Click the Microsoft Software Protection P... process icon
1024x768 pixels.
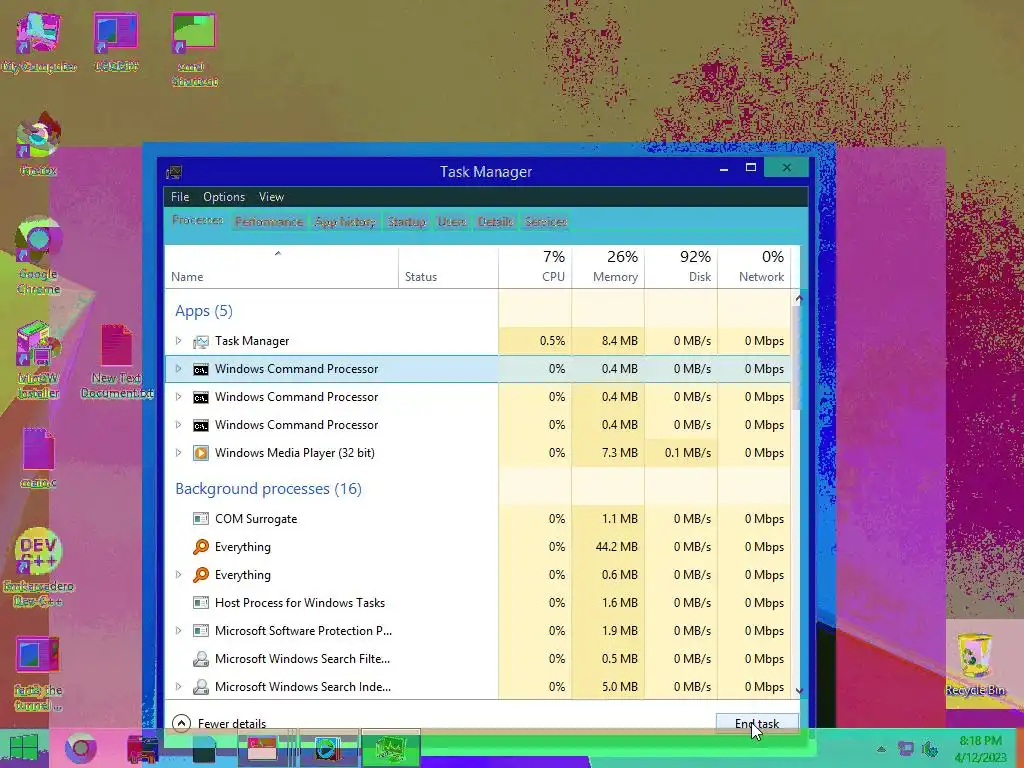pyautogui.click(x=200, y=631)
